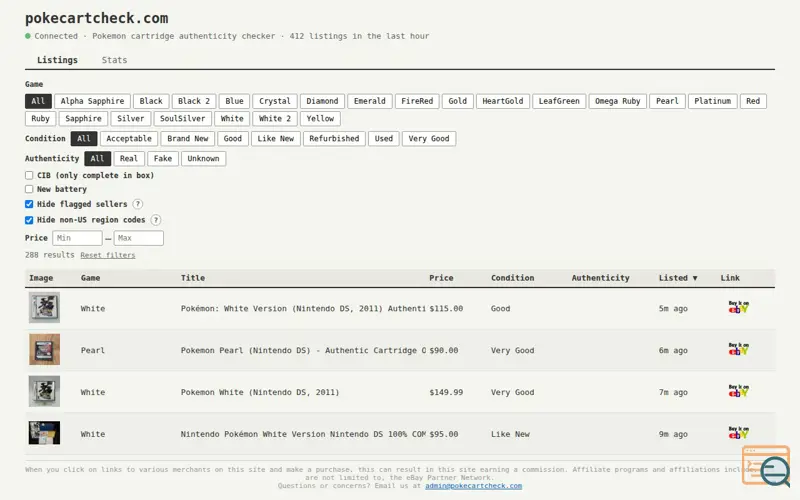Filter games by White 2
Image resolution: width=800 pixels, height=500 pixels.
point(274,118)
